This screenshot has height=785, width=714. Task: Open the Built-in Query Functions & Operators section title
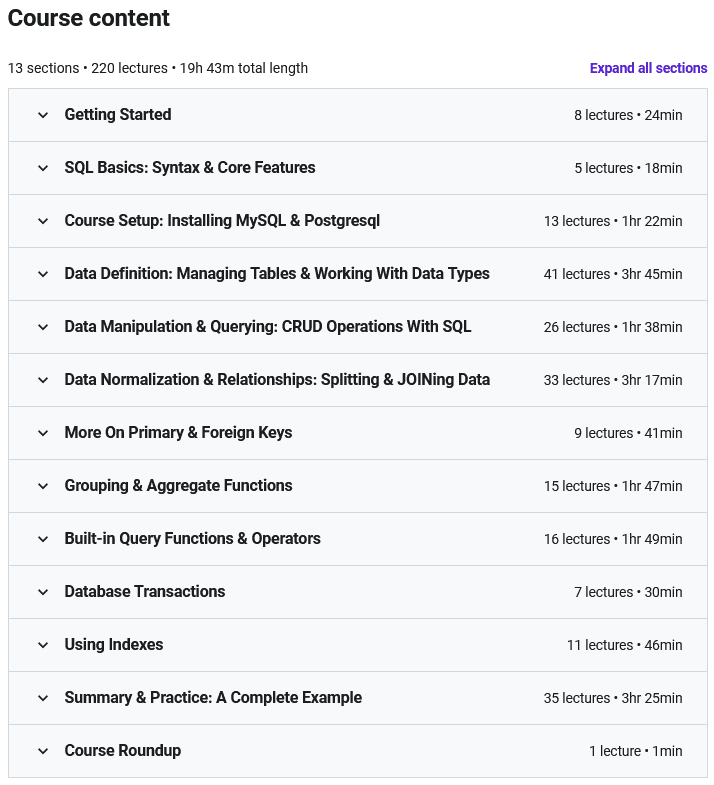[x=192, y=539]
